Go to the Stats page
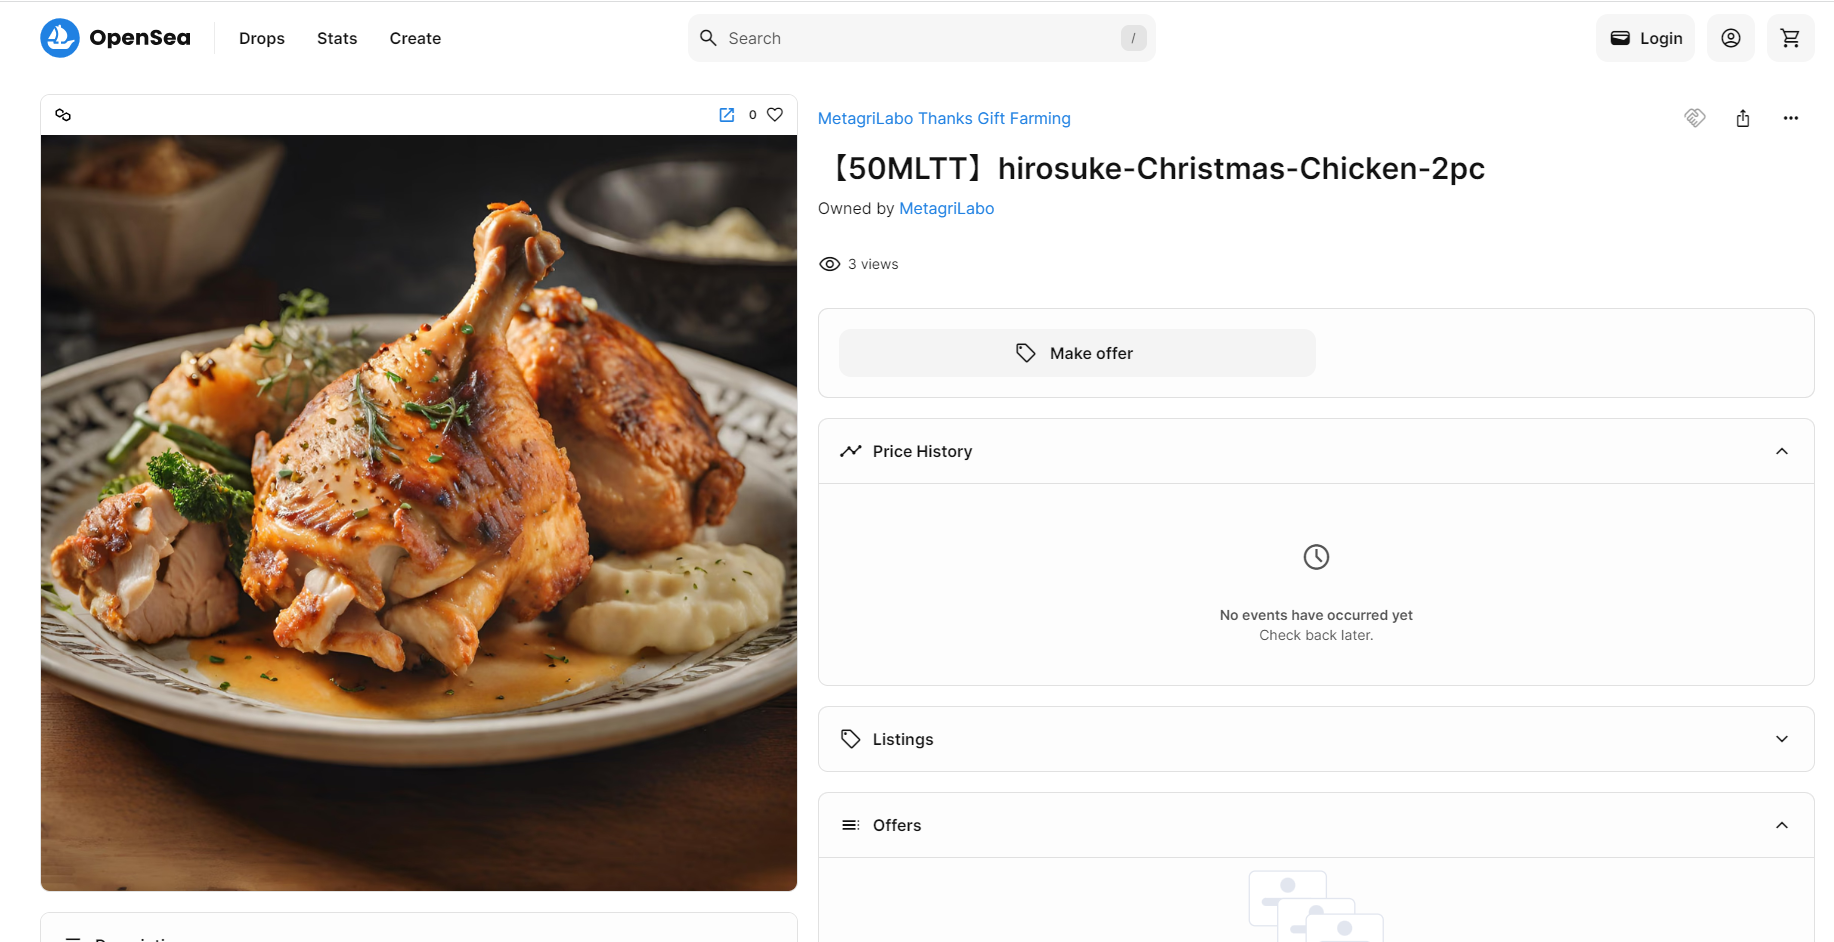 (337, 38)
